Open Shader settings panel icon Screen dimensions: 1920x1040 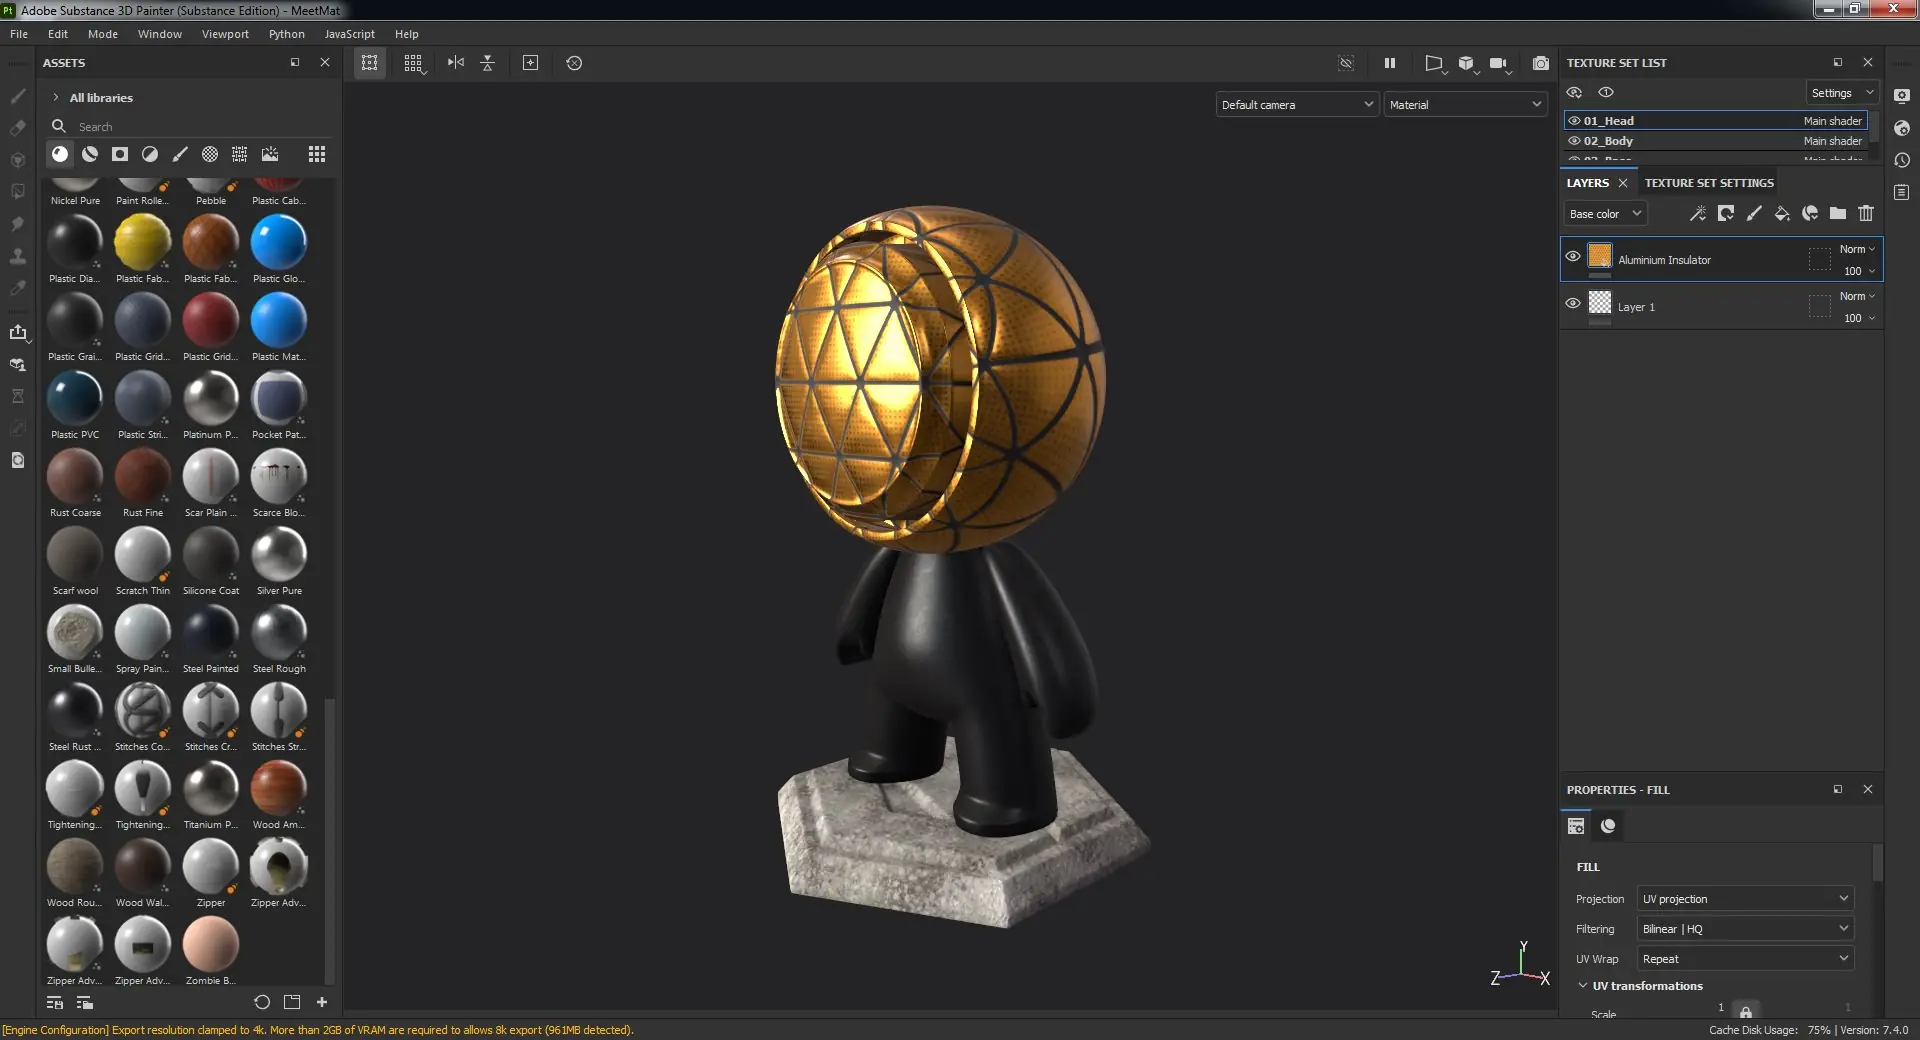1902,128
